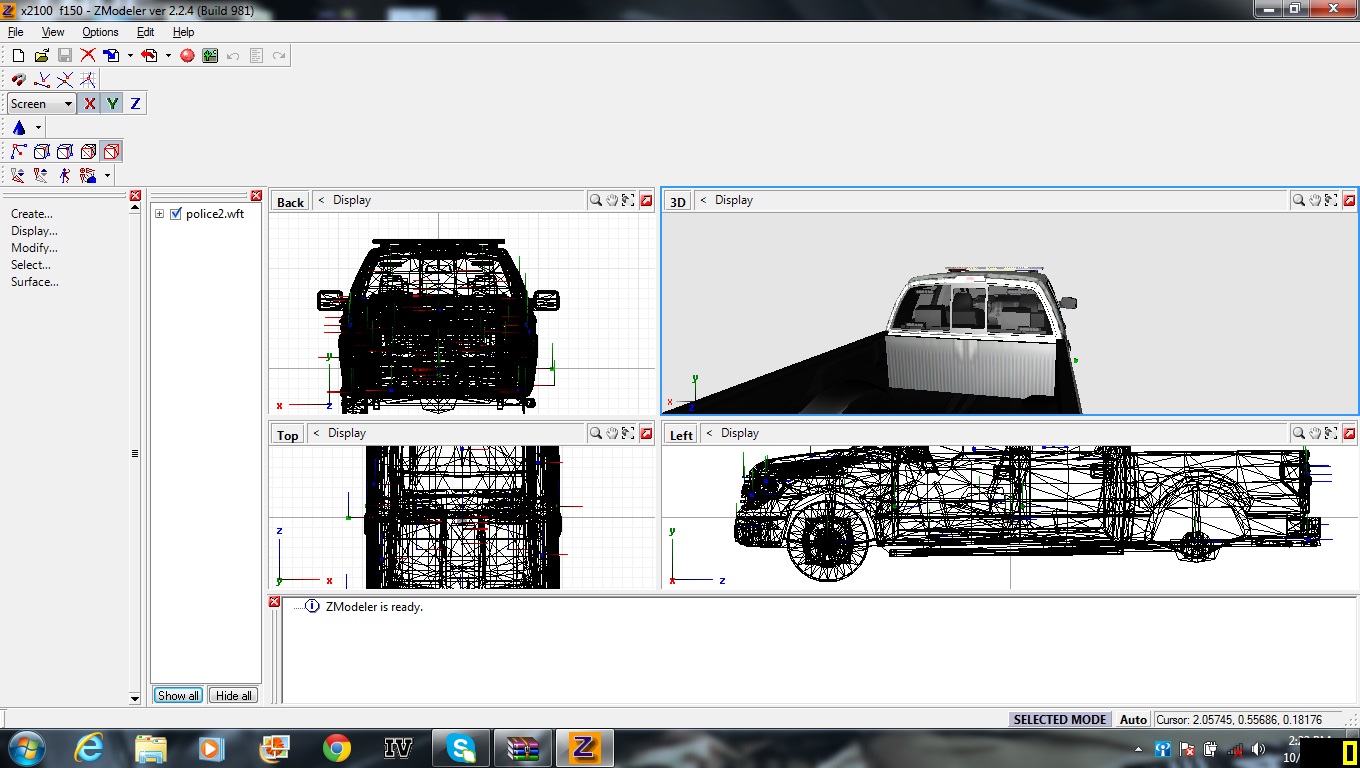Open the Modify... command group
This screenshot has height=768, width=1360.
[34, 248]
